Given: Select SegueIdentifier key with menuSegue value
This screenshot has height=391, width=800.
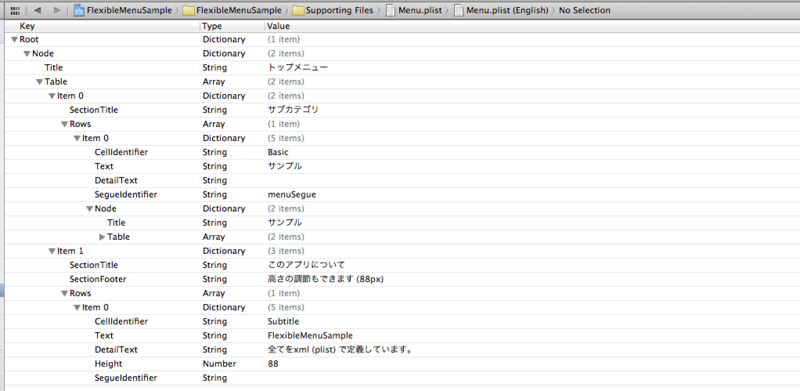Looking at the screenshot, I should [x=126, y=194].
